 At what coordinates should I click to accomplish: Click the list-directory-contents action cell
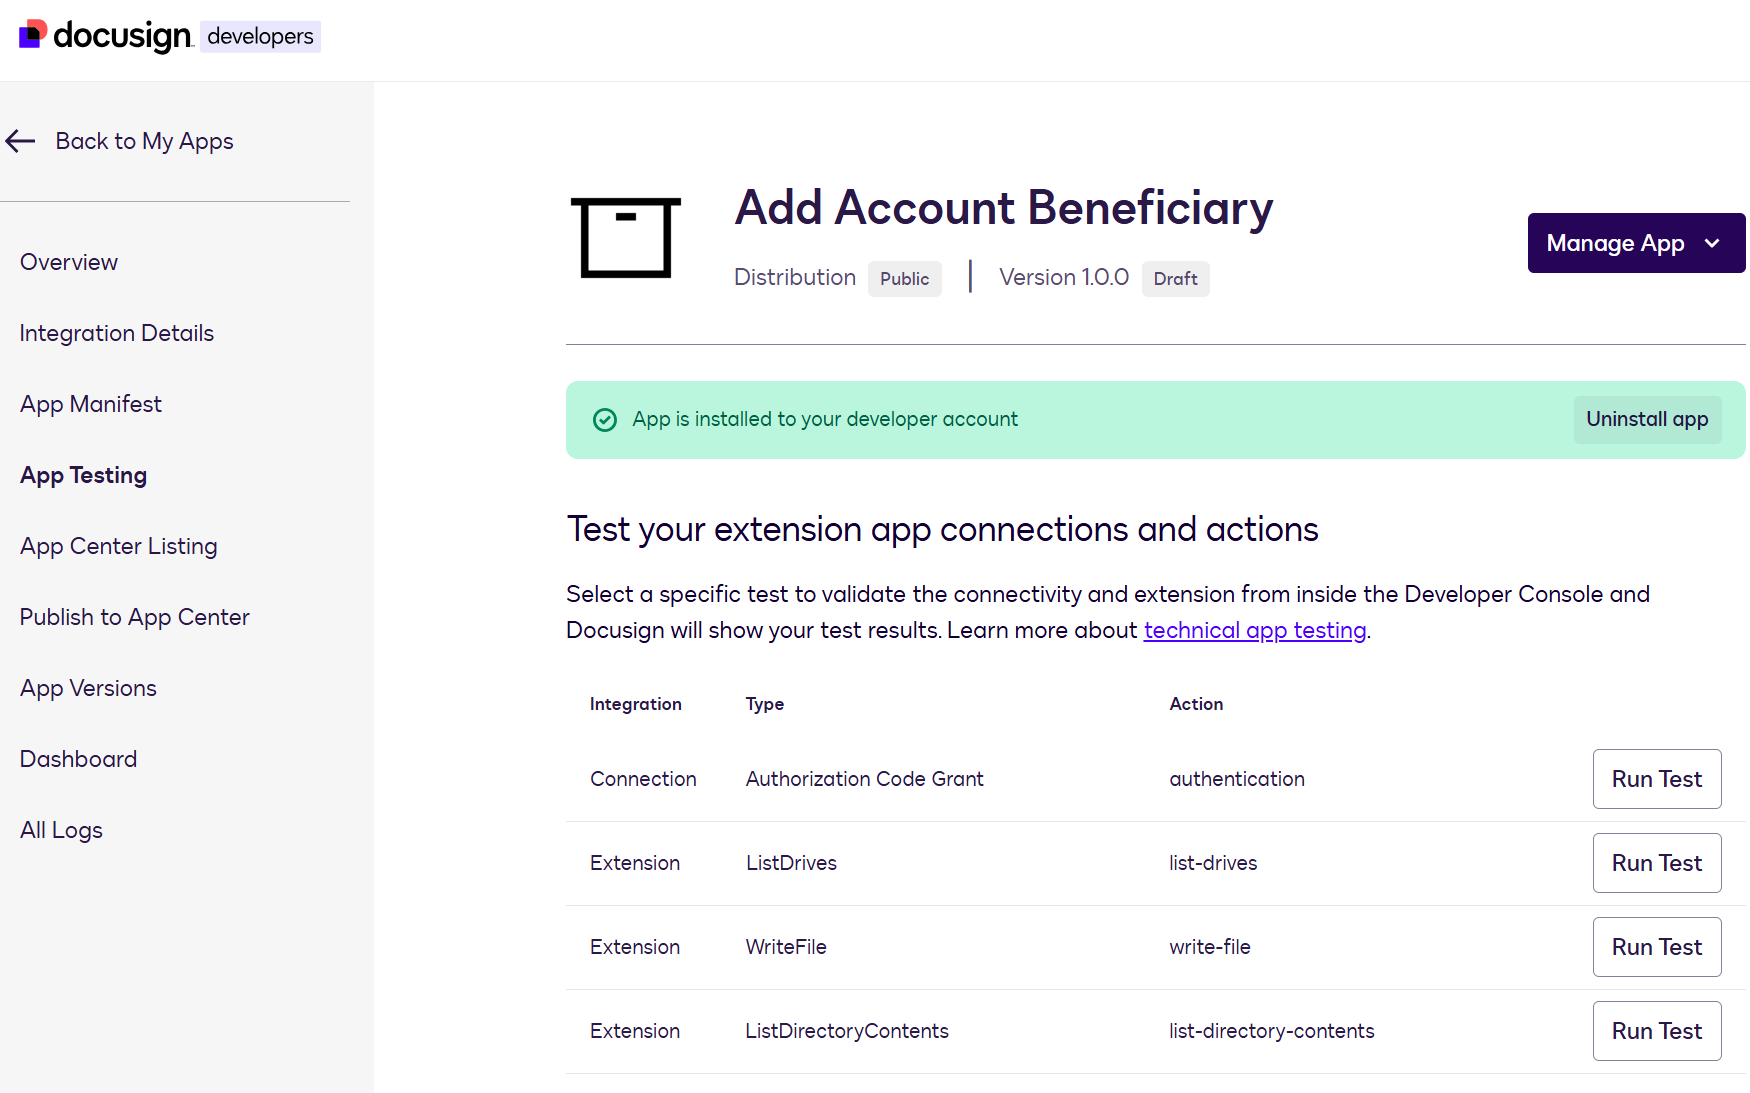pyautogui.click(x=1272, y=1031)
